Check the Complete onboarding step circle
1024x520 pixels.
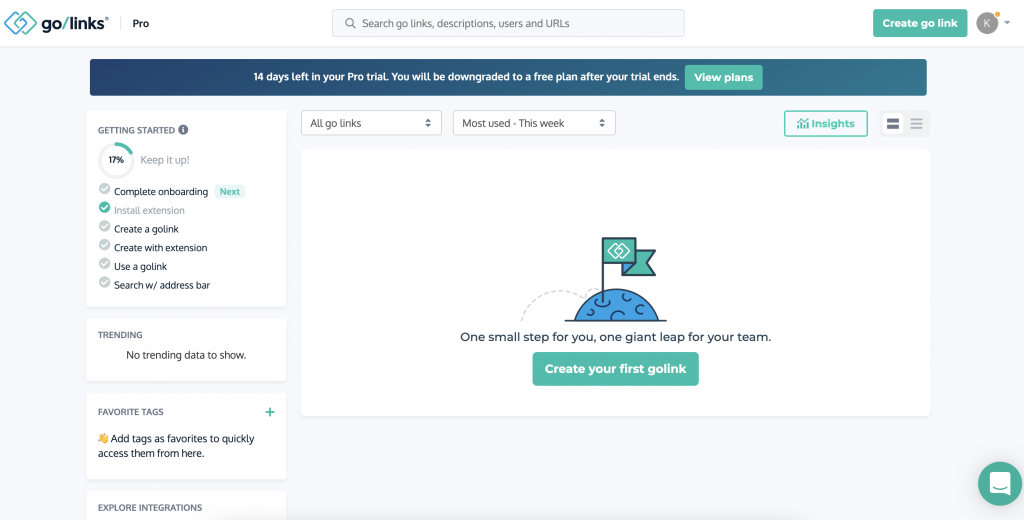click(x=104, y=189)
